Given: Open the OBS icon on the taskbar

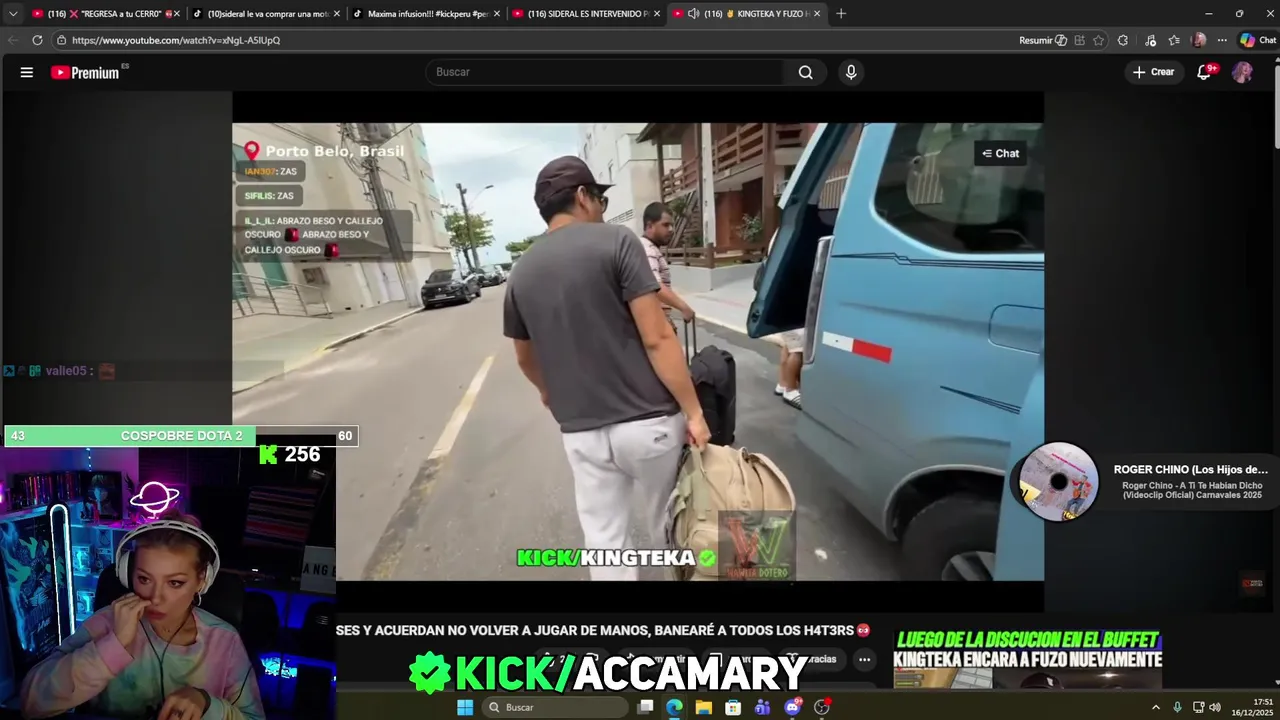Looking at the screenshot, I should coord(822,707).
